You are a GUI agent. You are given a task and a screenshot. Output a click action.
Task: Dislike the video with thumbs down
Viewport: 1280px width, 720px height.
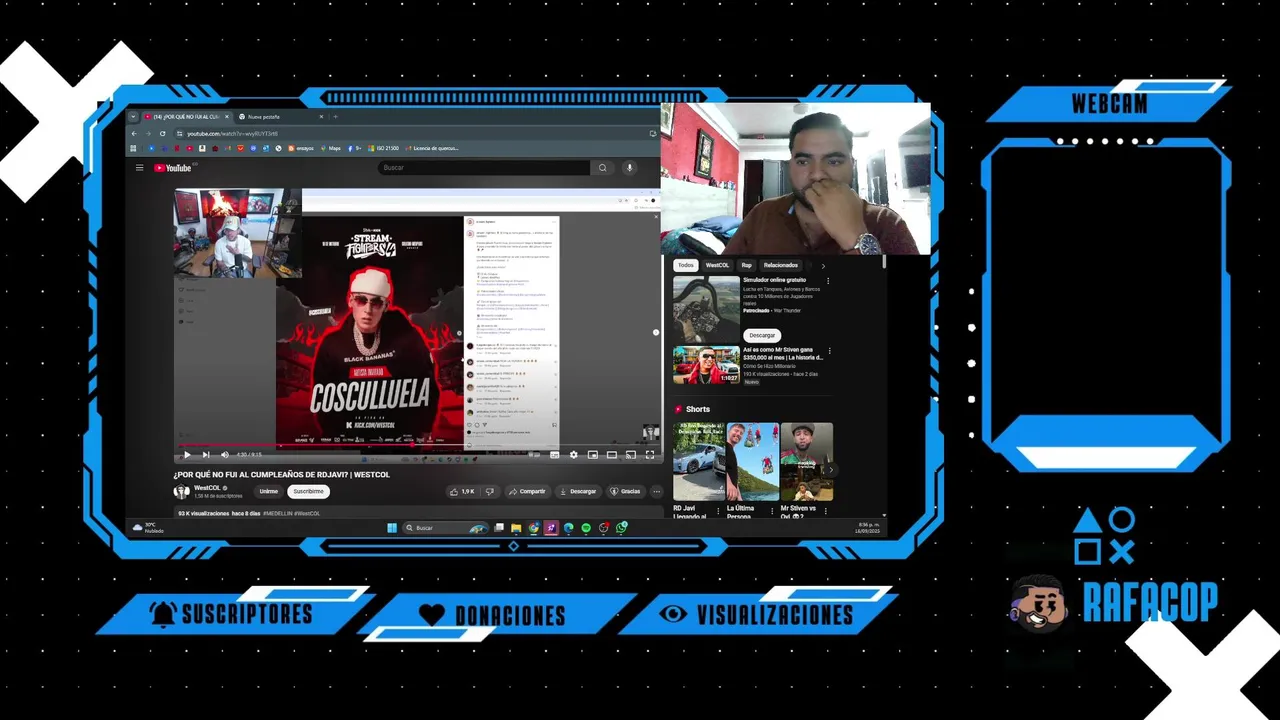(x=489, y=491)
